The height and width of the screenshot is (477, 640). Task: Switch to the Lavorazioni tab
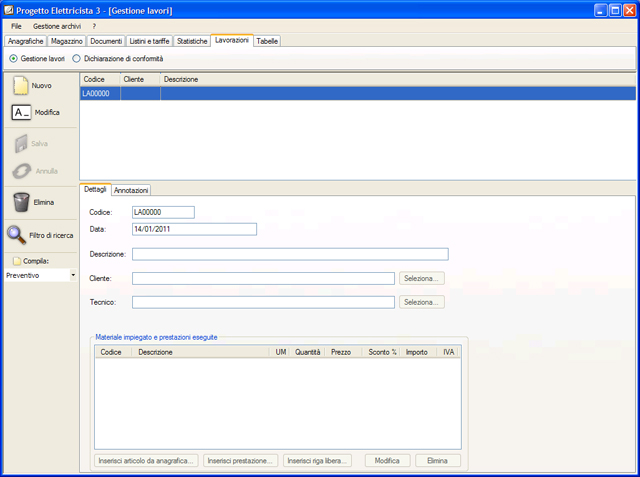coord(232,40)
